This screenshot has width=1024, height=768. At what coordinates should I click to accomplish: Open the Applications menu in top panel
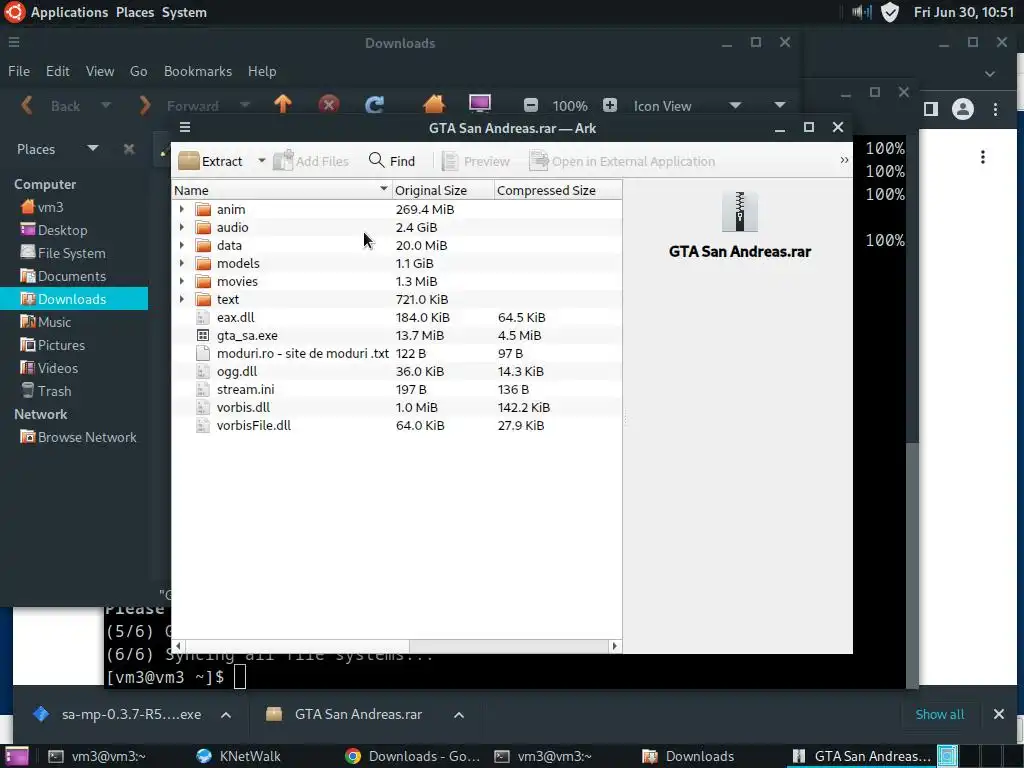pyautogui.click(x=69, y=12)
